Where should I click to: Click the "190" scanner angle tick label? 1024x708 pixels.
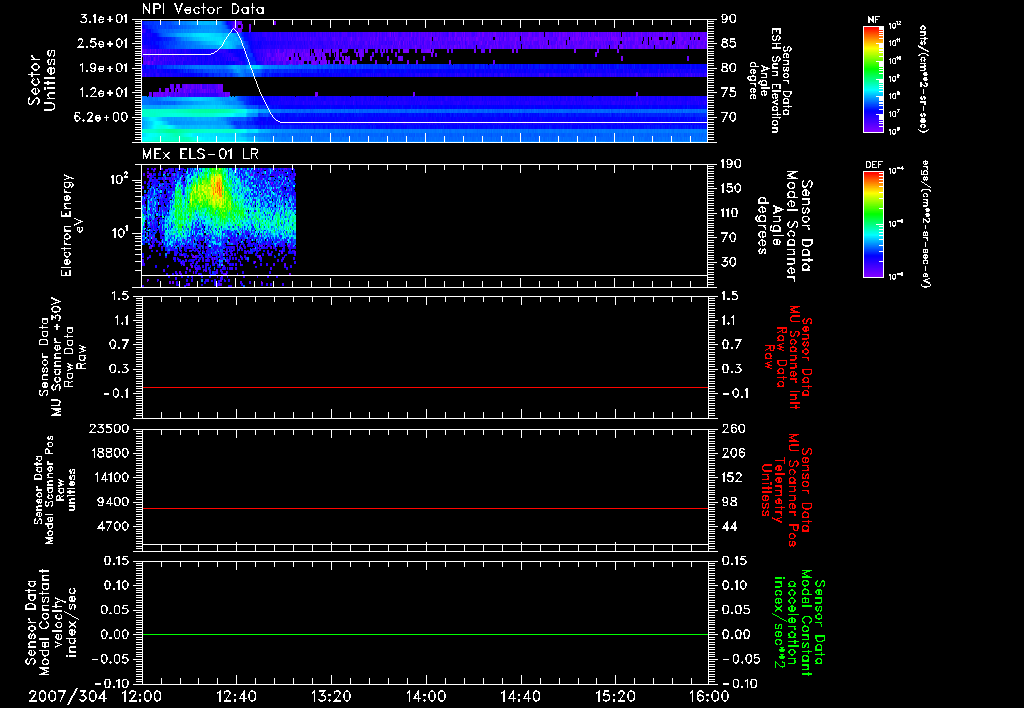(732, 164)
